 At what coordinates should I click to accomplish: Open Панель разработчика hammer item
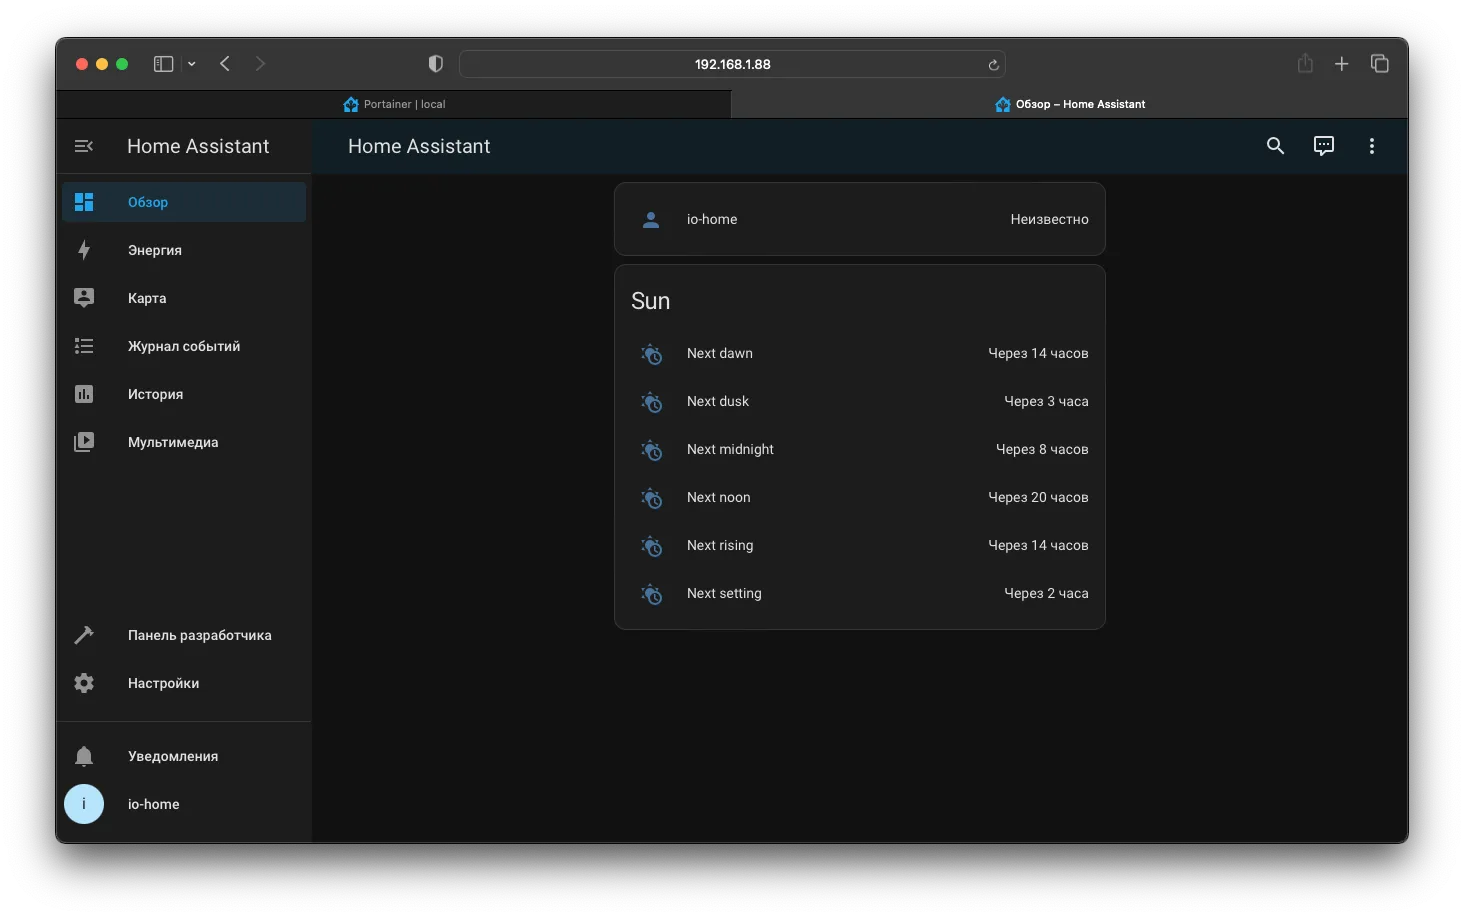pos(184,635)
